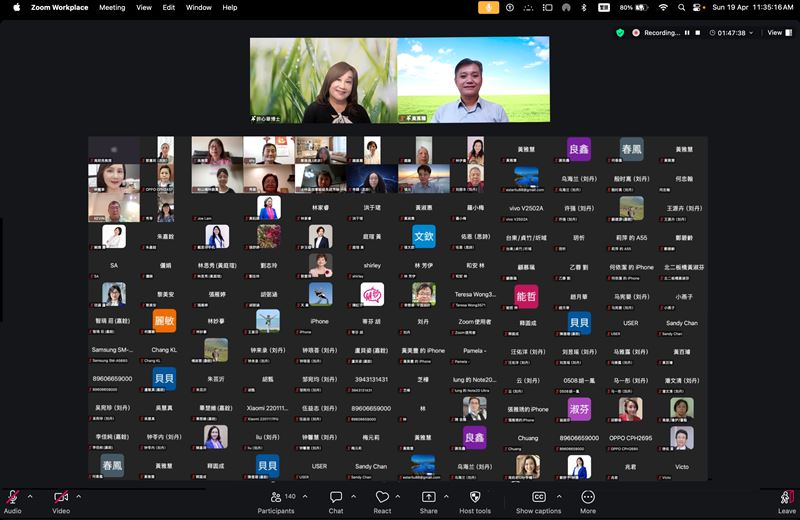
Task: Open the Meeting menu in menu bar
Action: 112,7
